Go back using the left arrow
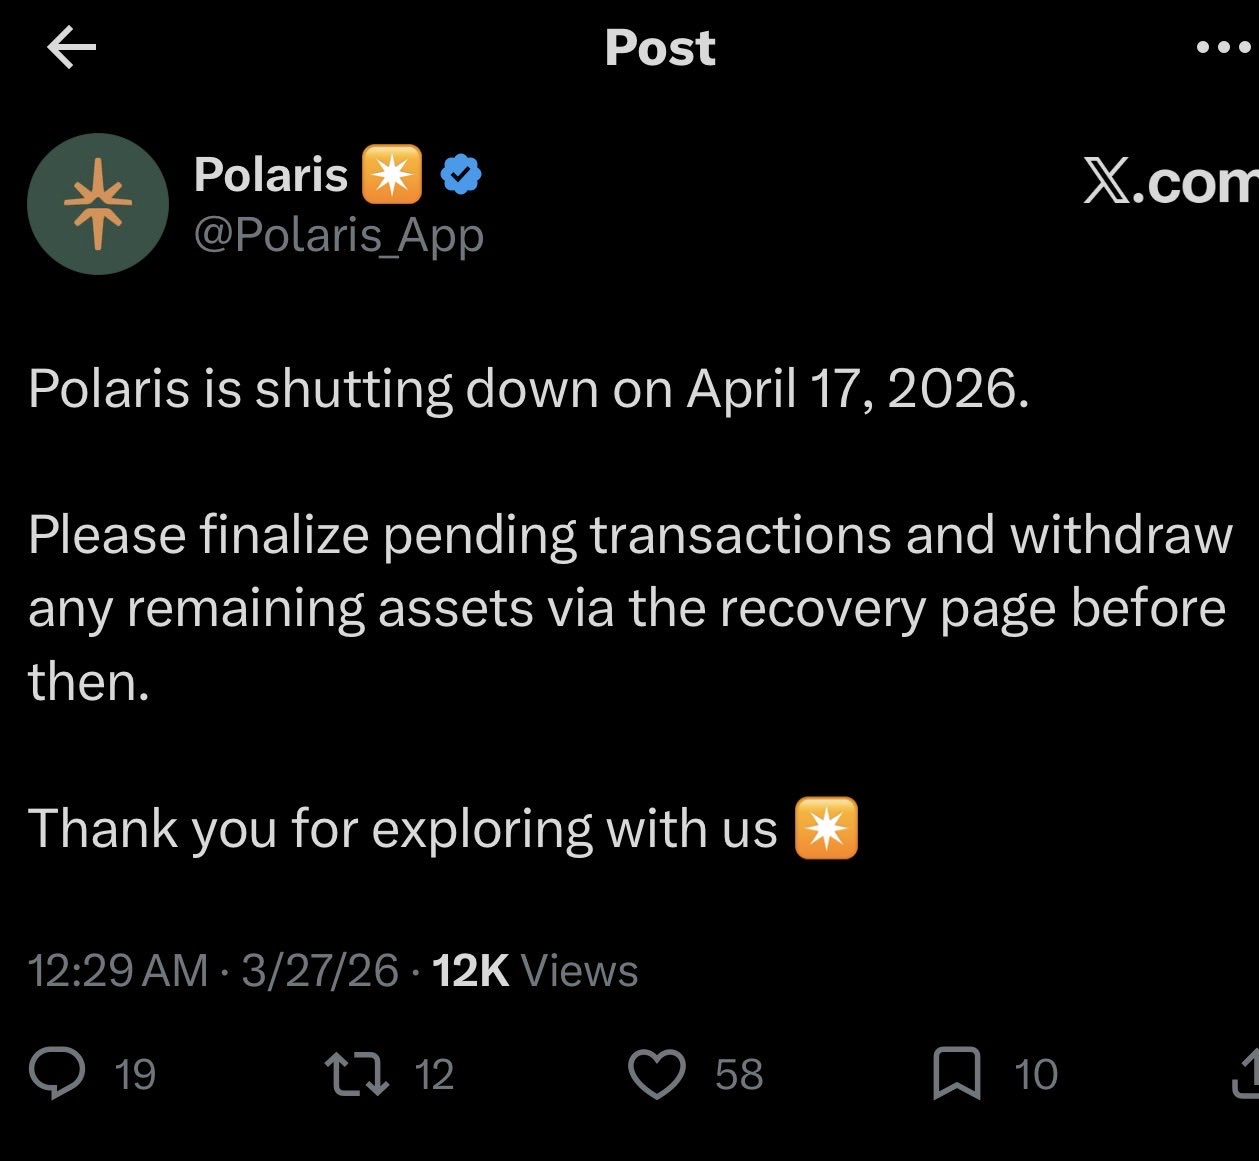This screenshot has width=1259, height=1161. 72,49
